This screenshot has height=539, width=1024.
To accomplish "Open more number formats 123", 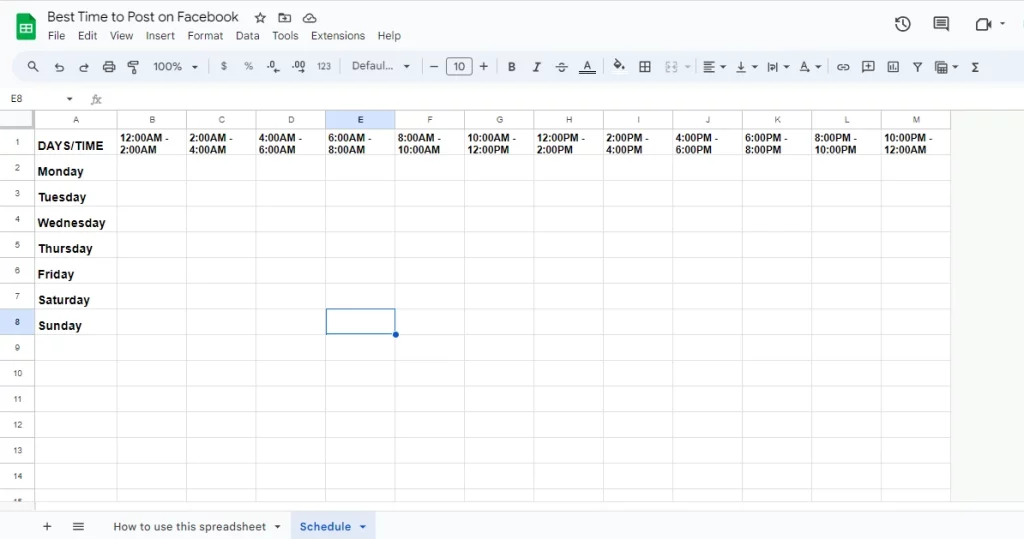I will click(324, 67).
